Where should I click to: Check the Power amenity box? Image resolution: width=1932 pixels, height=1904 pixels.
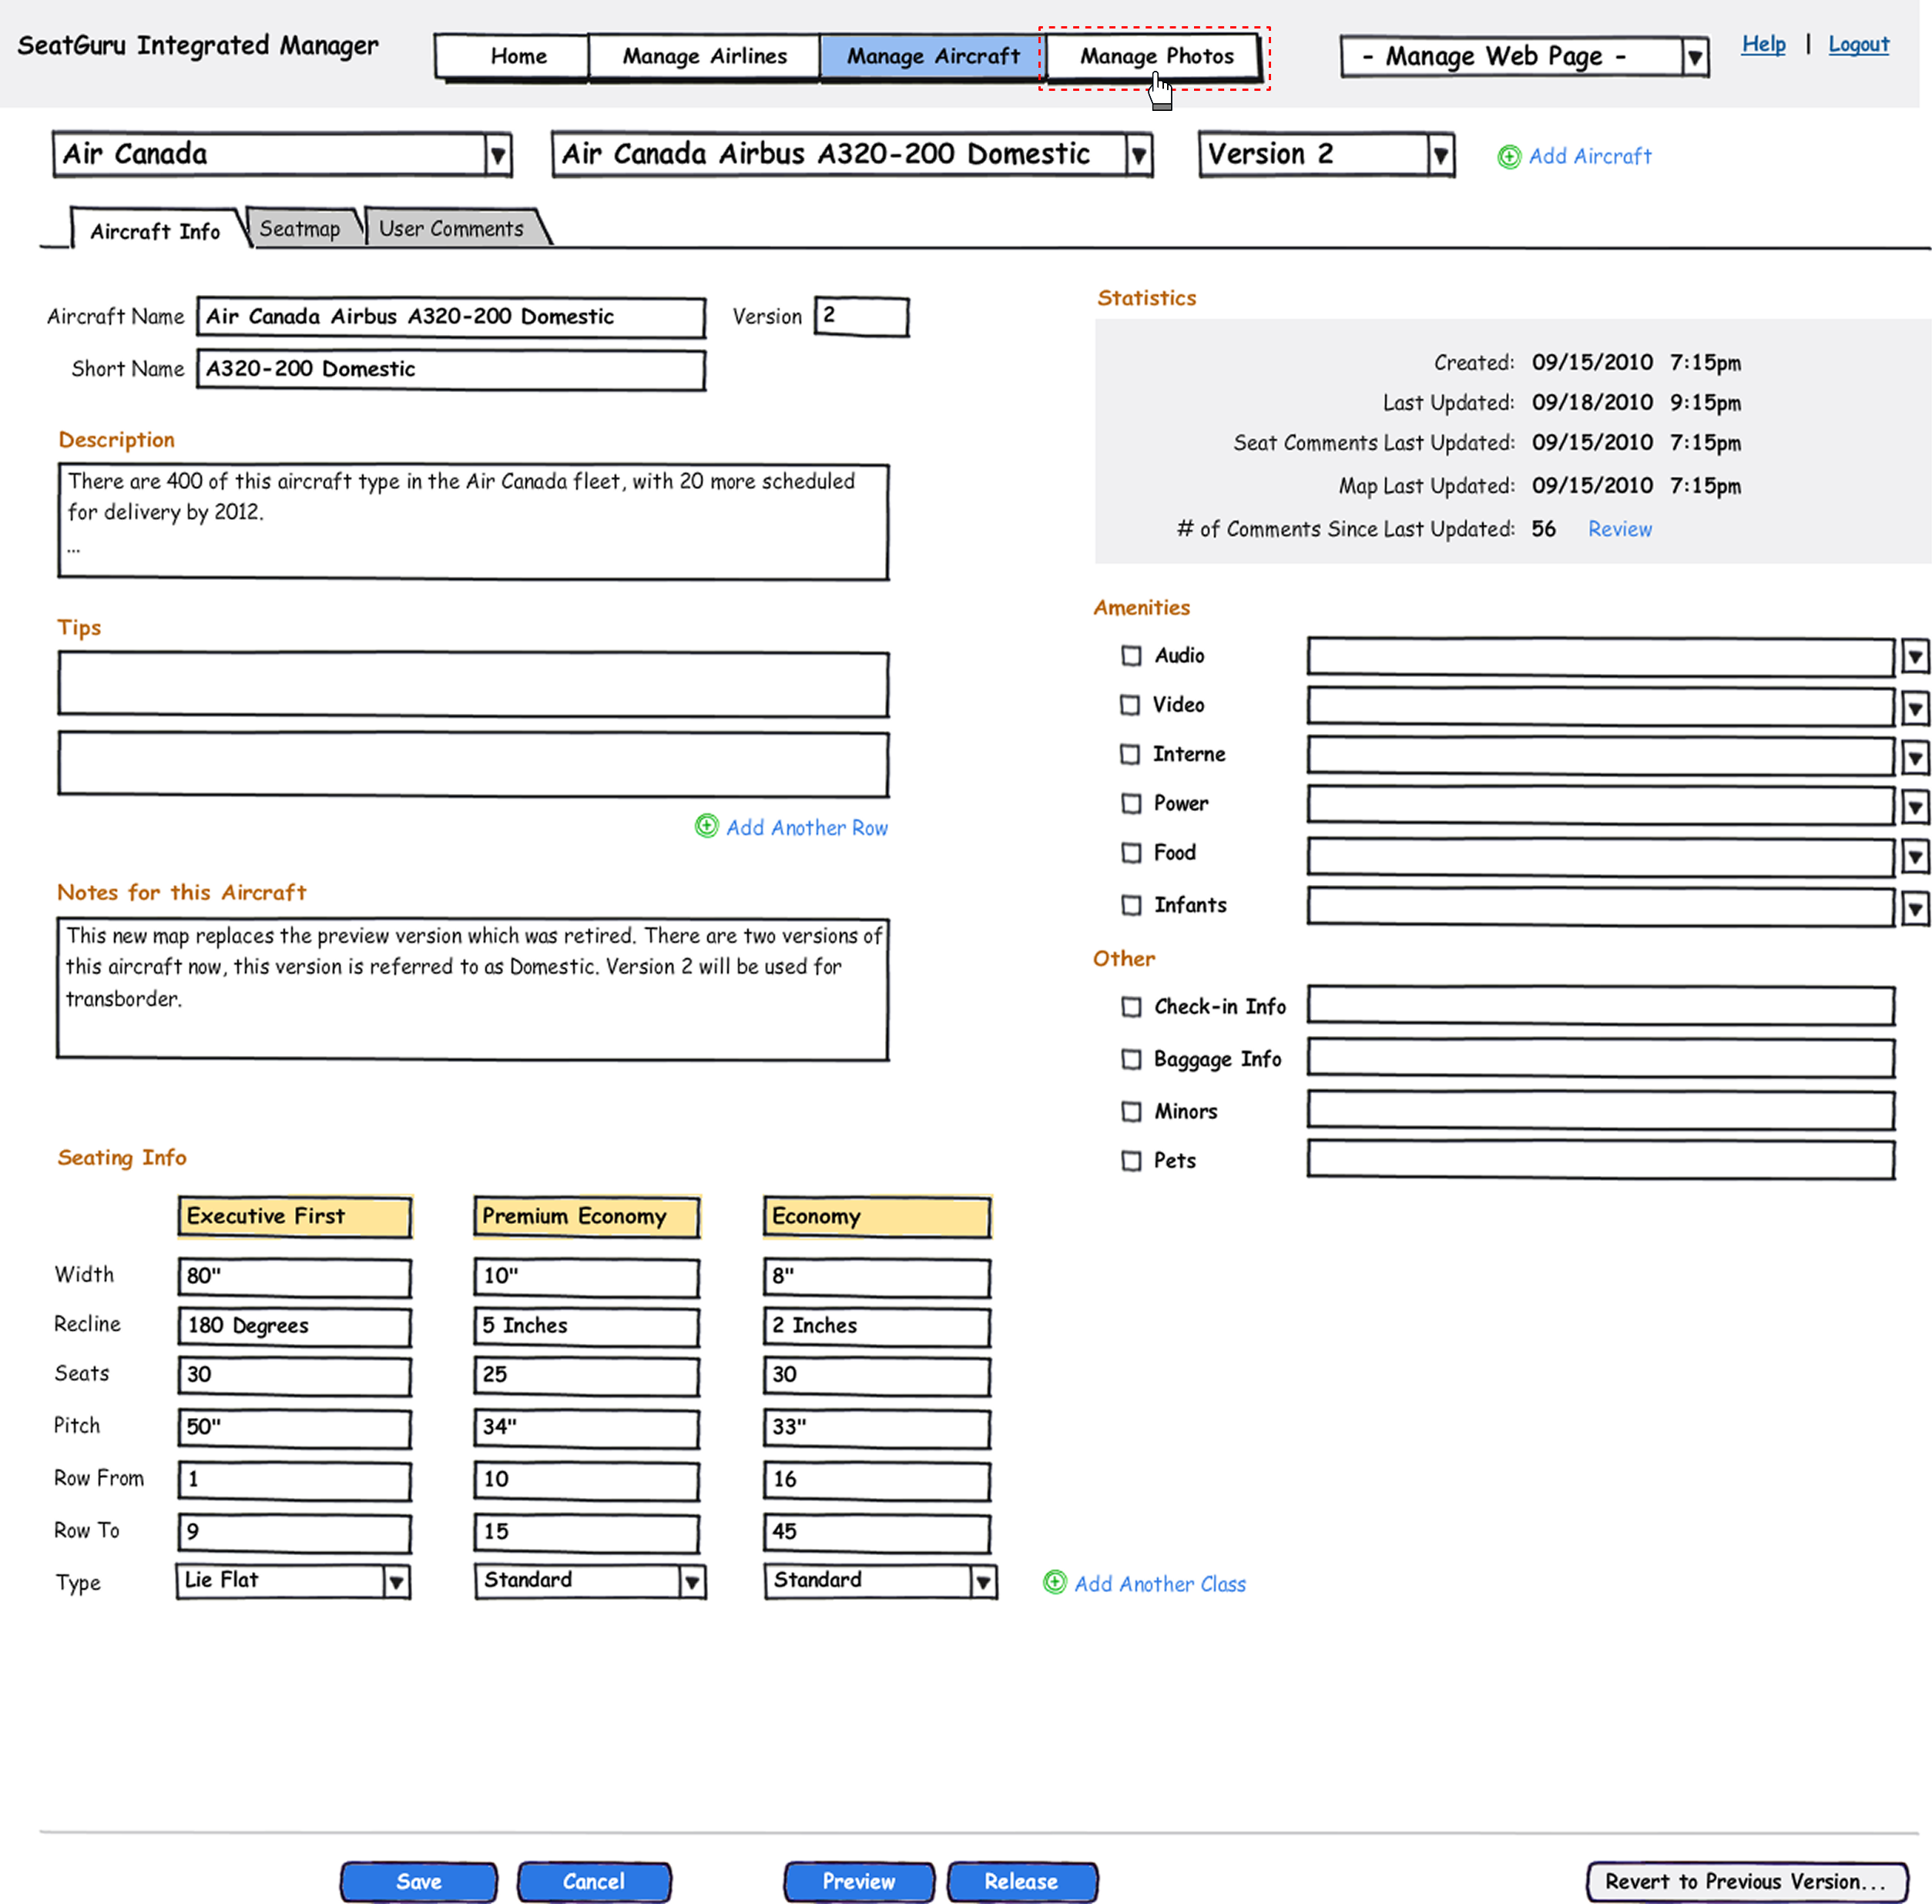pyautogui.click(x=1131, y=804)
